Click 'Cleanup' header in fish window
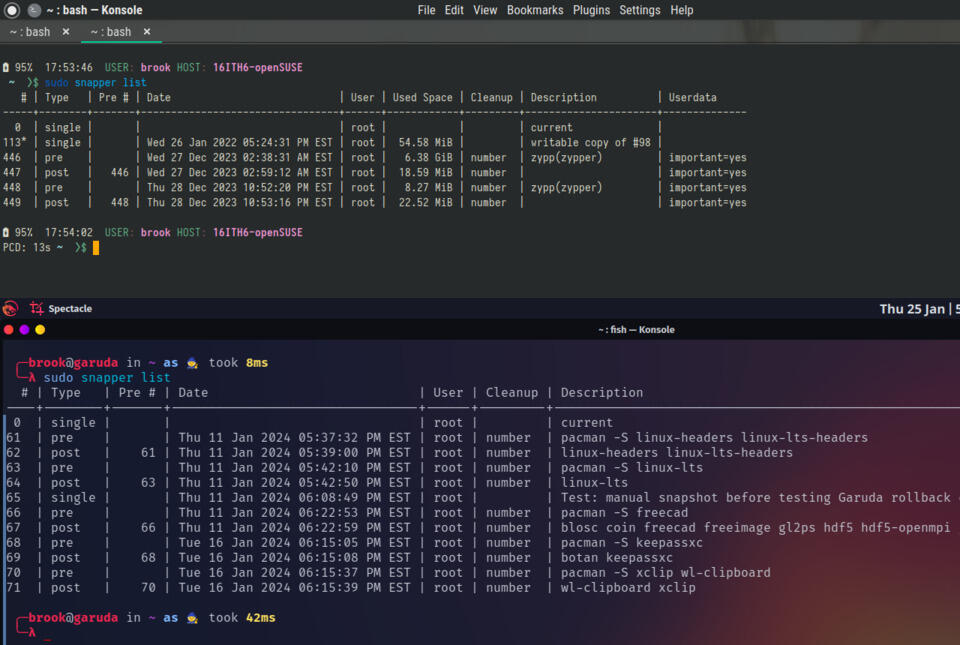The height and width of the screenshot is (645, 960). [x=512, y=392]
